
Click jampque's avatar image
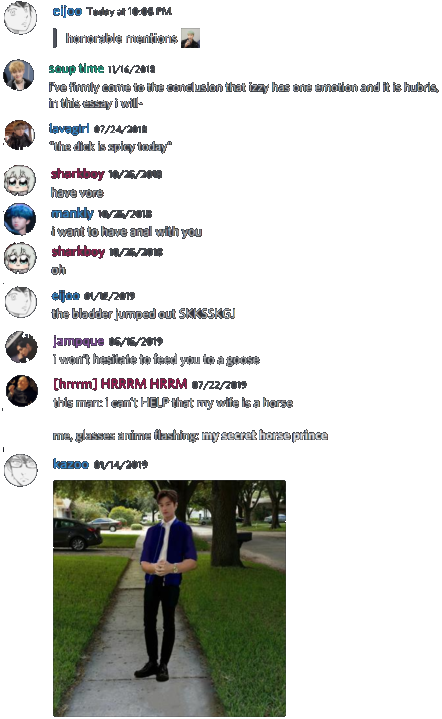click(21, 347)
